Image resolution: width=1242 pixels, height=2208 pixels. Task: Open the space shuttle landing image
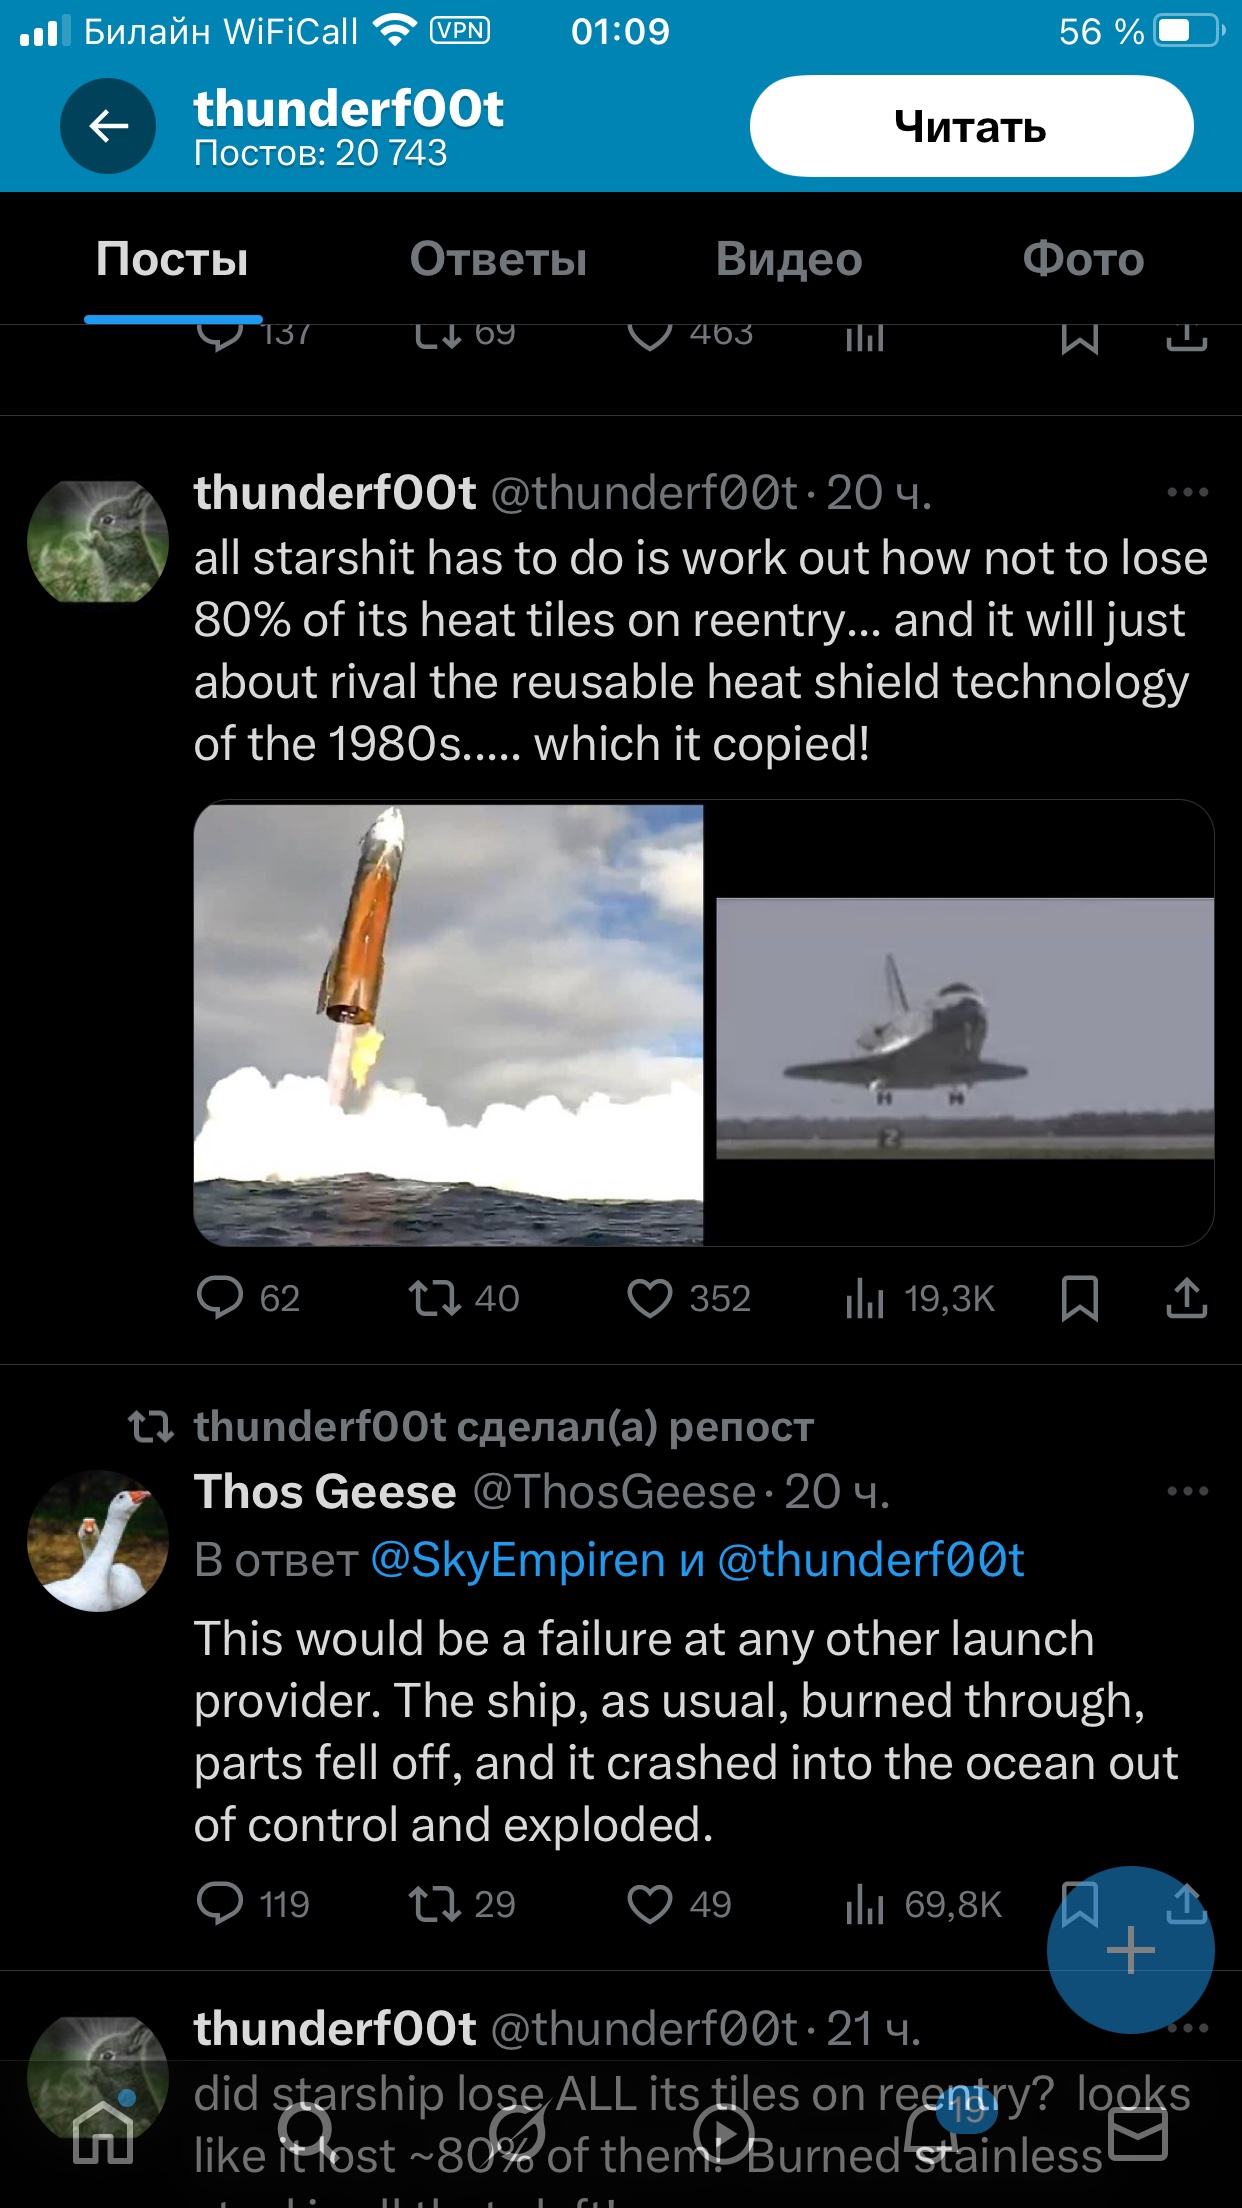point(965,1028)
